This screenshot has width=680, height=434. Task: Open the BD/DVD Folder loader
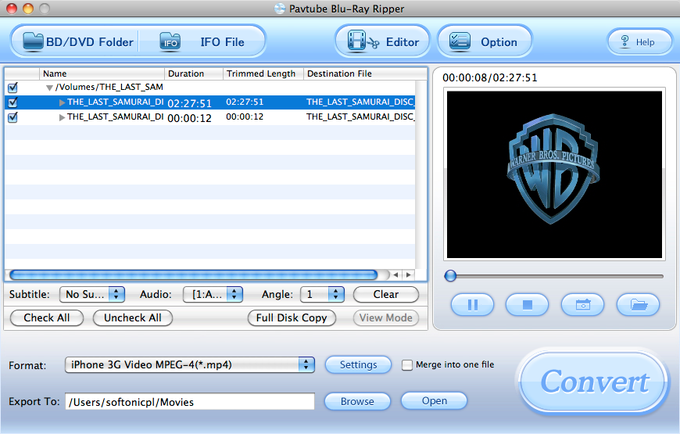tap(77, 42)
